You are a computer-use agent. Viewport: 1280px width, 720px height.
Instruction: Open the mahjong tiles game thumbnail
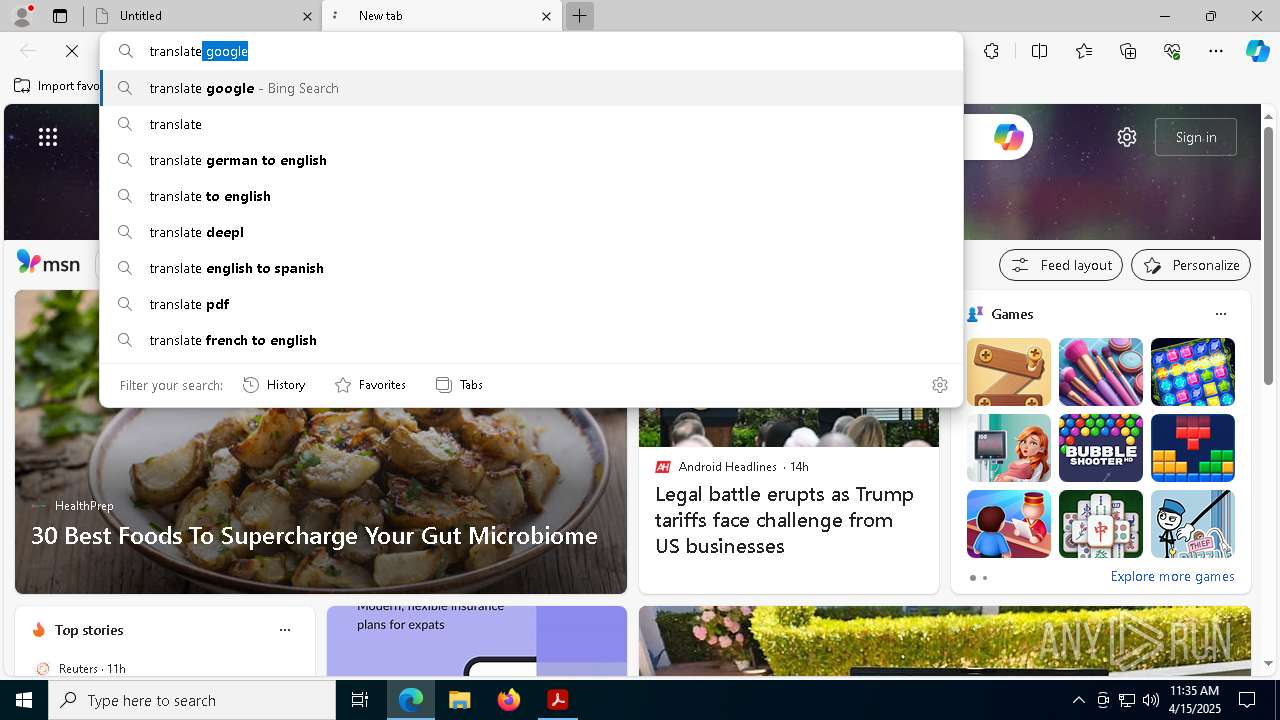(1101, 524)
